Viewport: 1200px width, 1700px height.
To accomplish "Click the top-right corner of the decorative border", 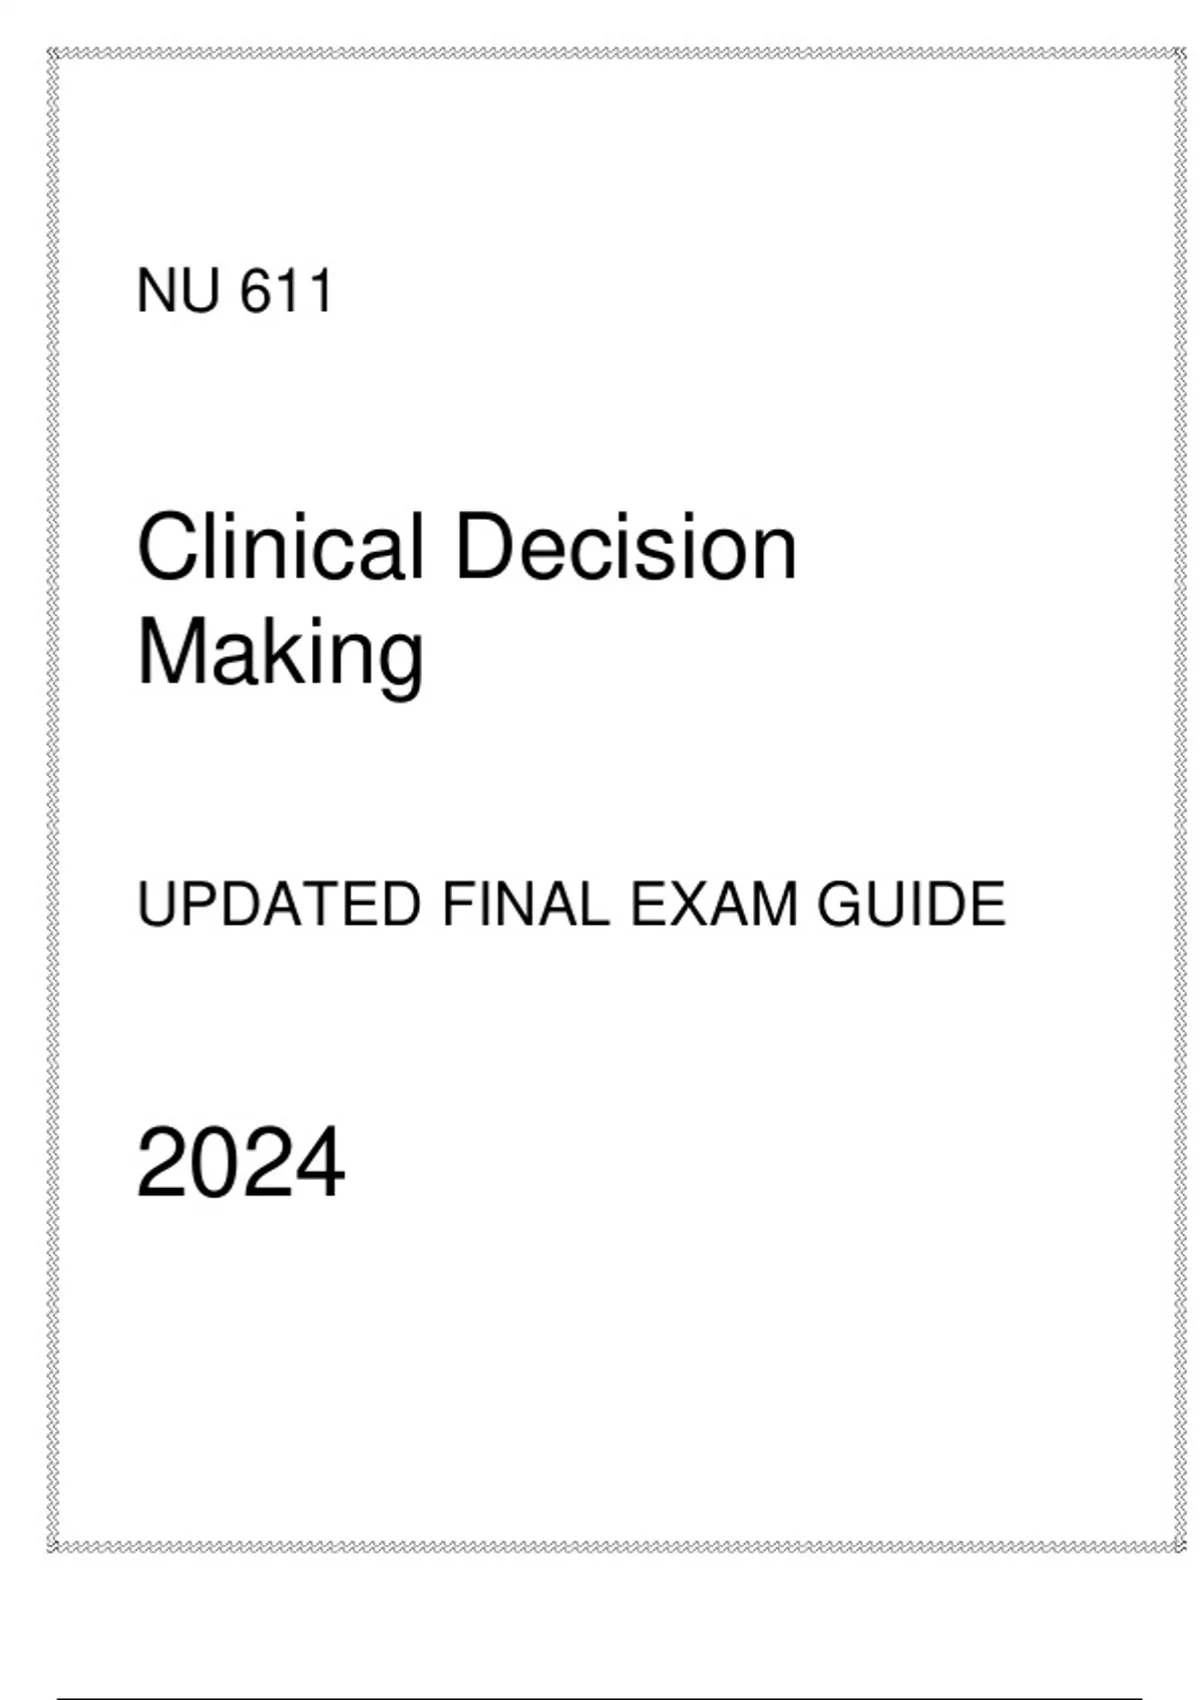I will tap(1179, 53).
